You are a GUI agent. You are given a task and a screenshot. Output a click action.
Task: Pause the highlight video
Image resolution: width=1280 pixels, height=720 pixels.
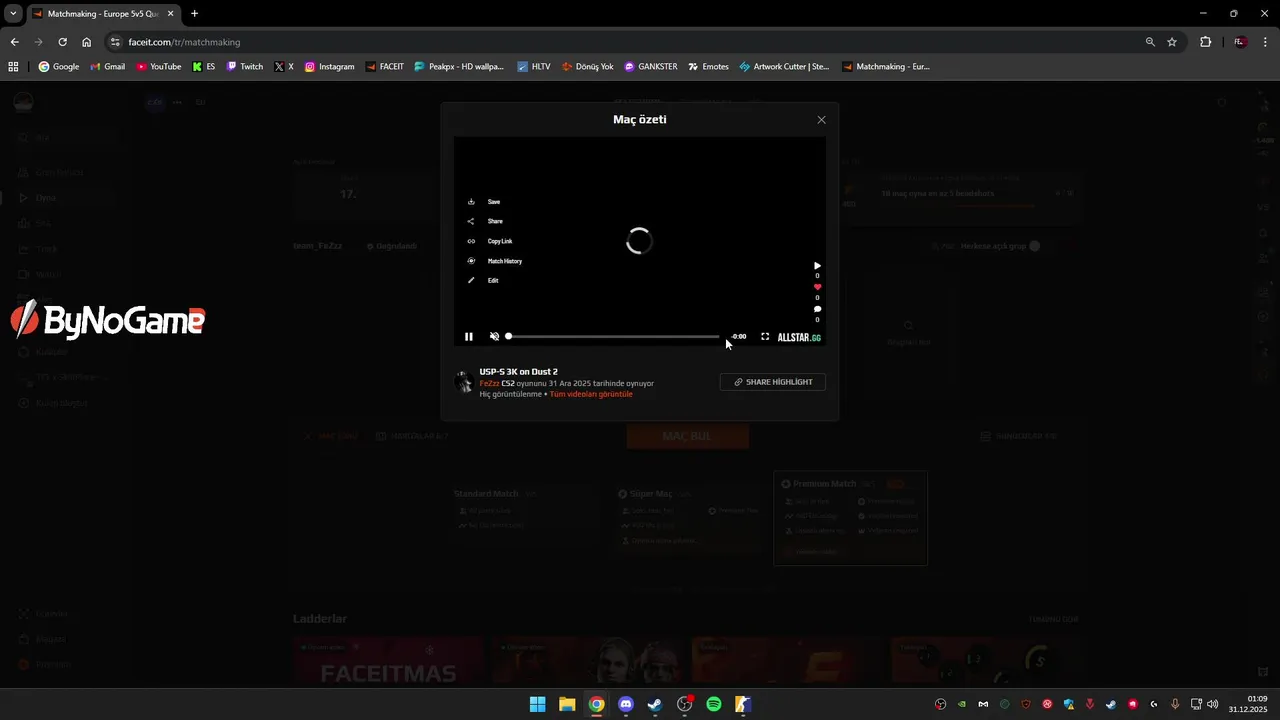tap(468, 337)
